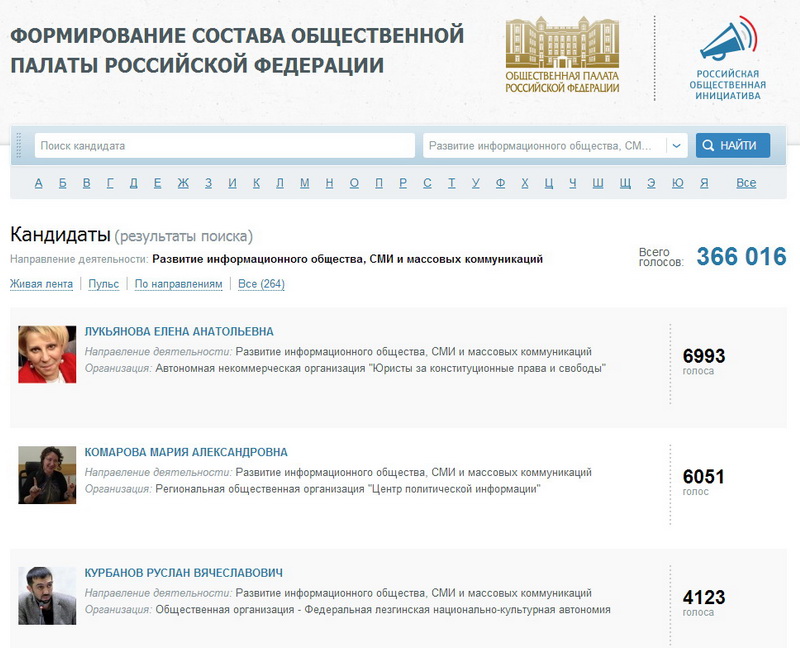Filter candidates by letter А
This screenshot has height=648, width=800.
click(x=39, y=183)
